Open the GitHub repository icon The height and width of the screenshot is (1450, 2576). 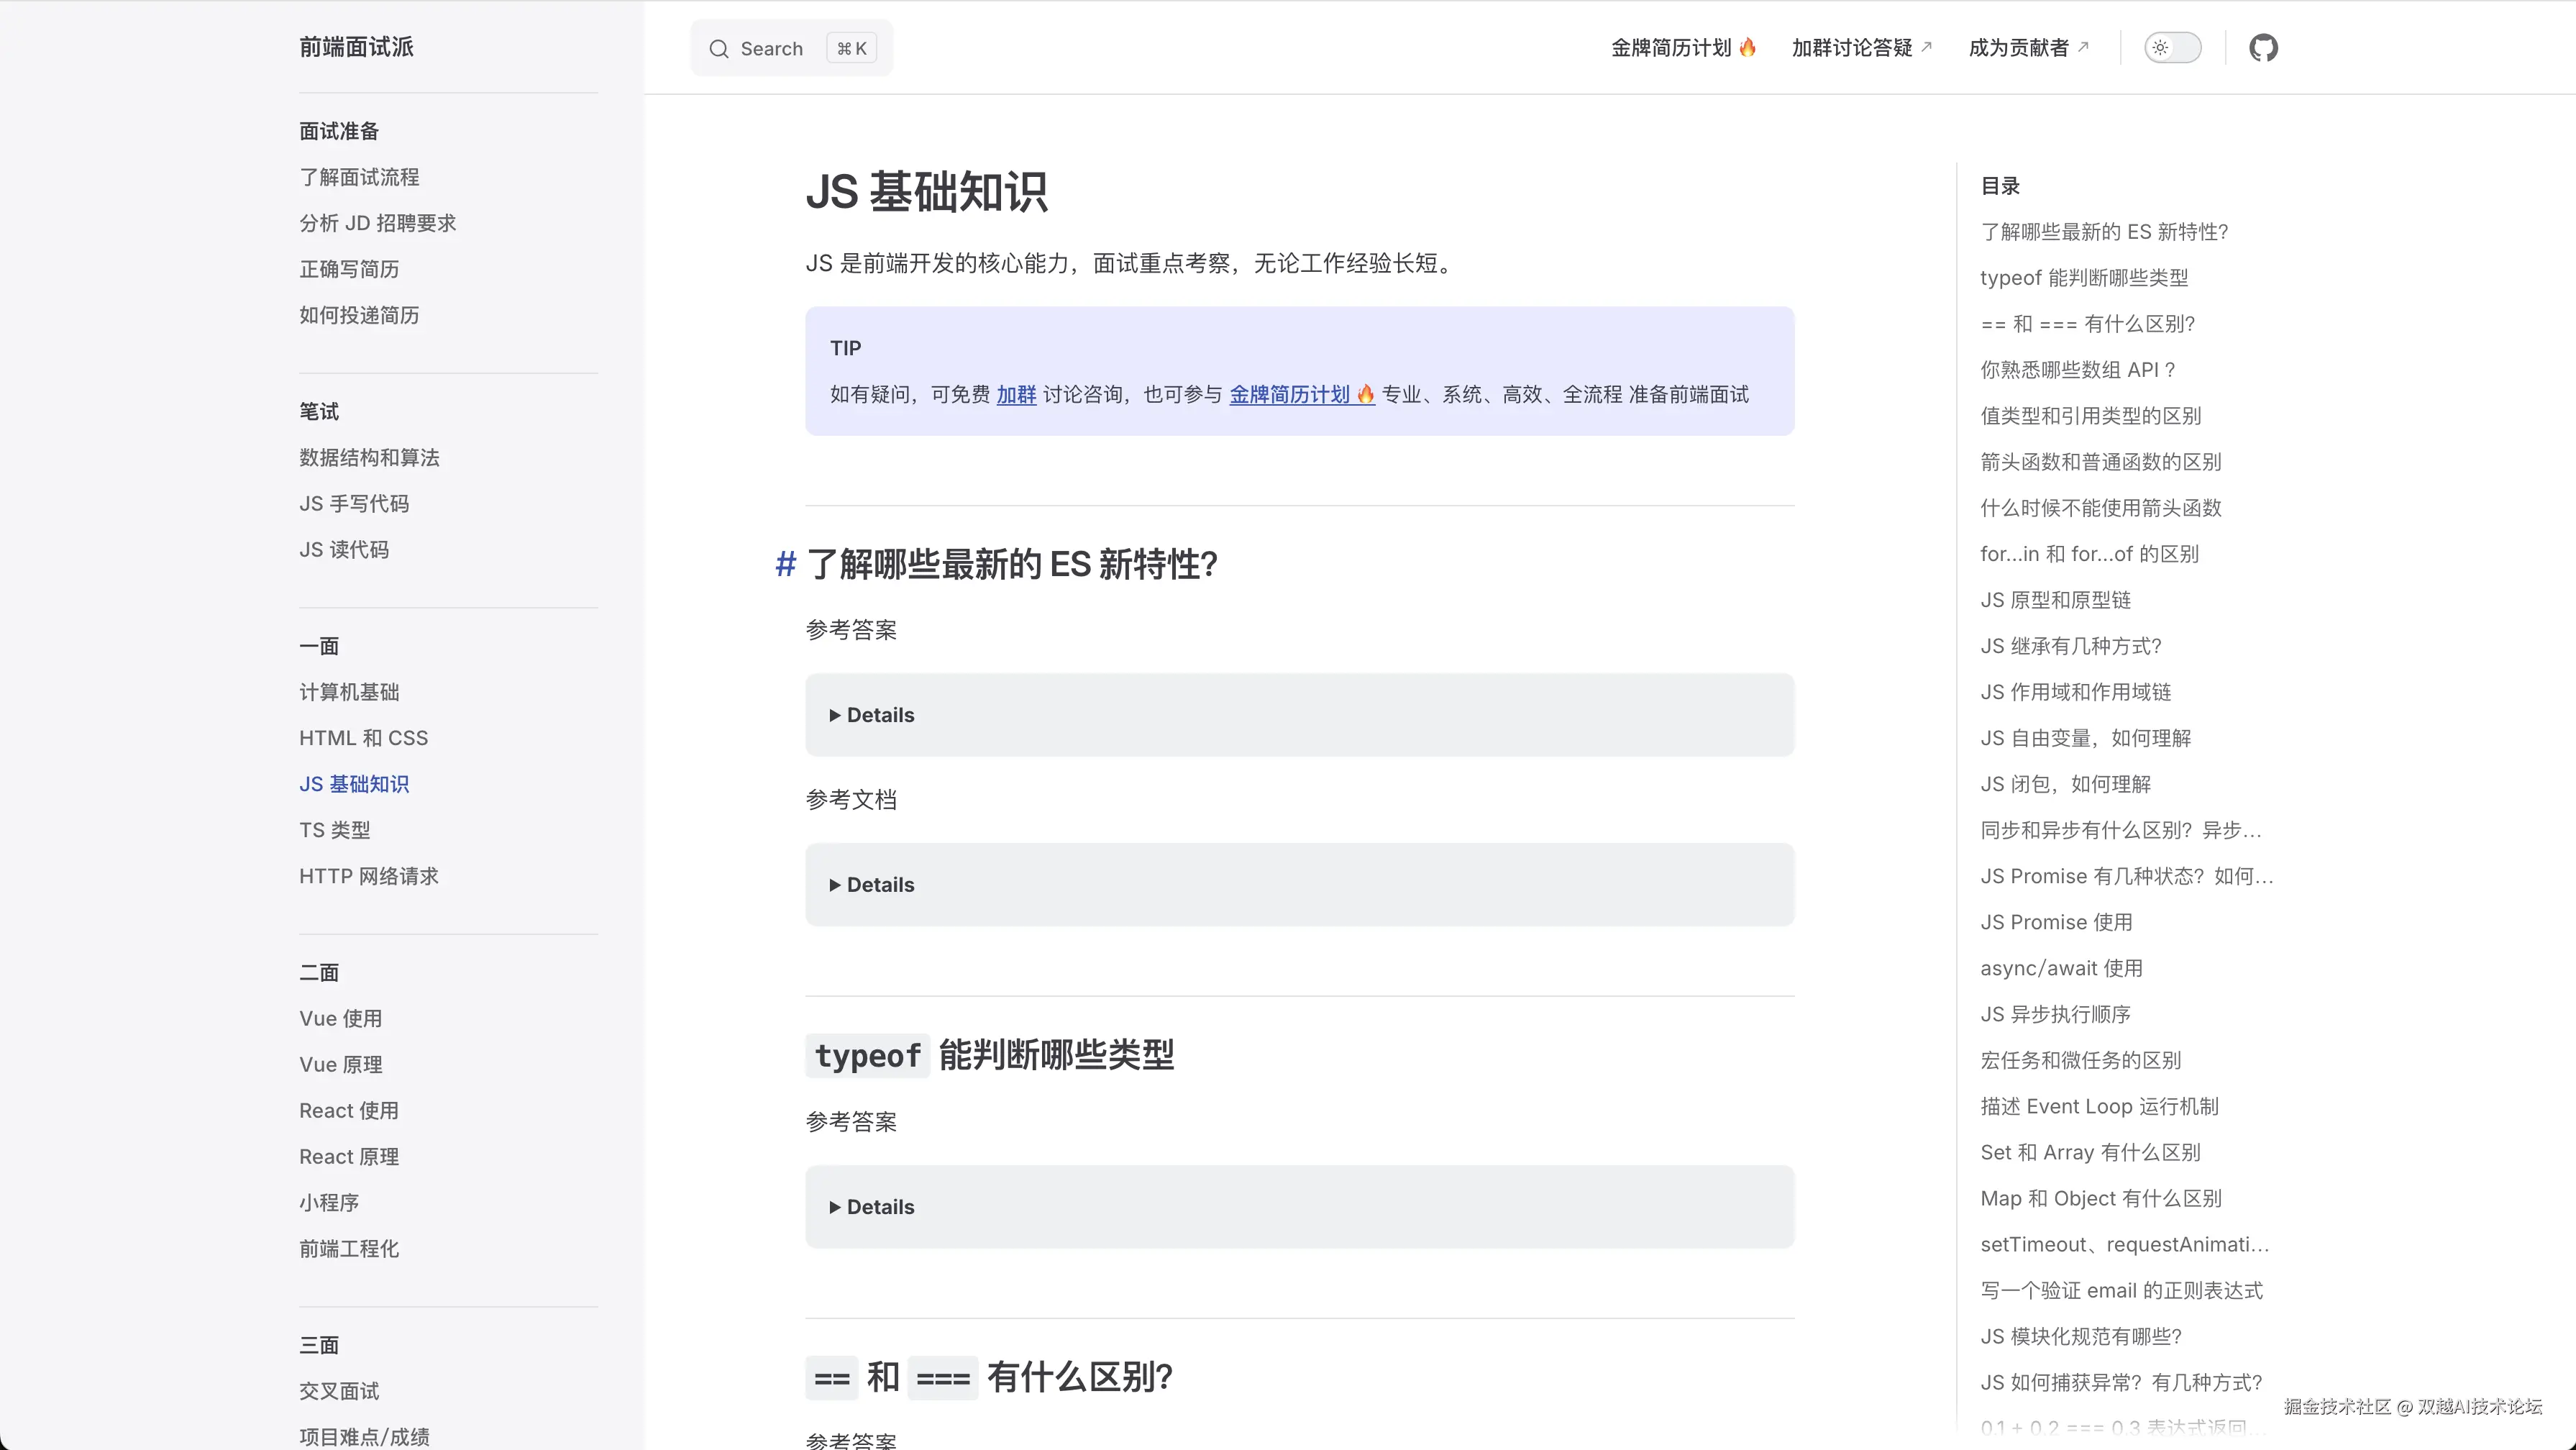[x=2263, y=47]
